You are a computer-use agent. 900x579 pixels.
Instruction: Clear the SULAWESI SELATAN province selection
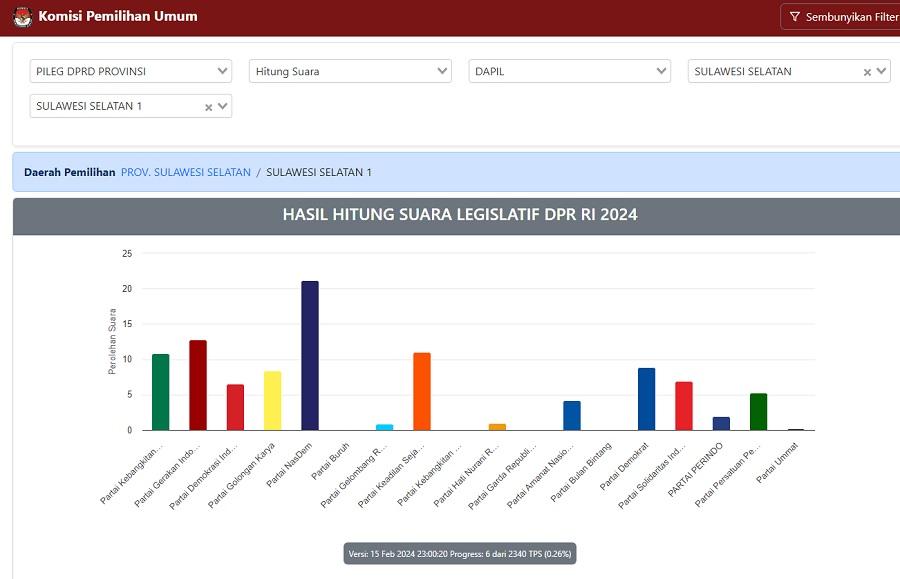pos(867,72)
